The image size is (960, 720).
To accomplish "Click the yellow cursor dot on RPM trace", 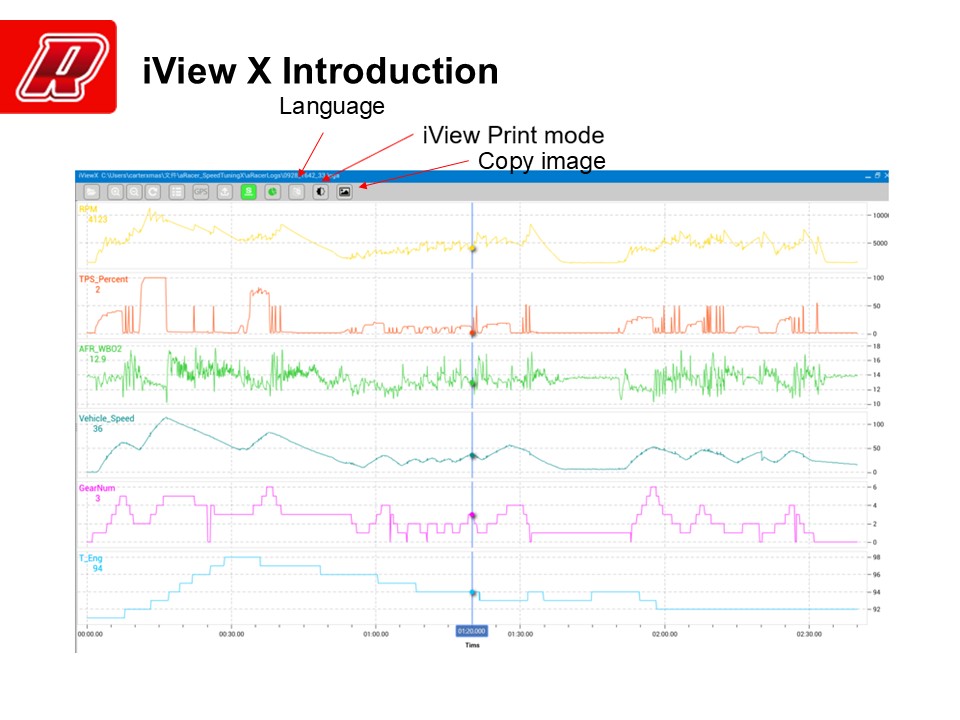I will (x=472, y=248).
